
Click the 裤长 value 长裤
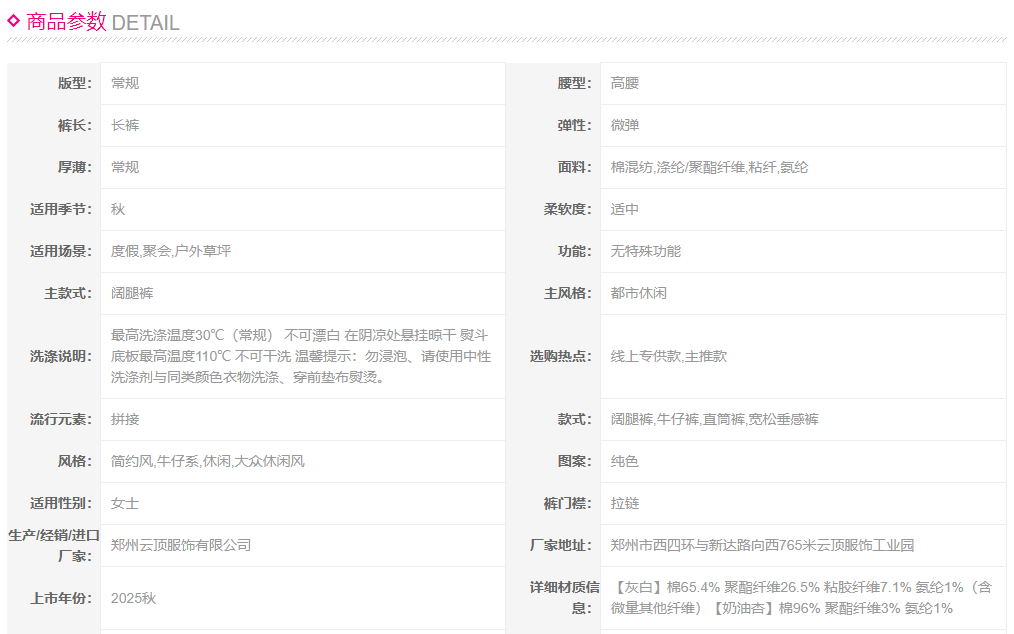[x=125, y=125]
